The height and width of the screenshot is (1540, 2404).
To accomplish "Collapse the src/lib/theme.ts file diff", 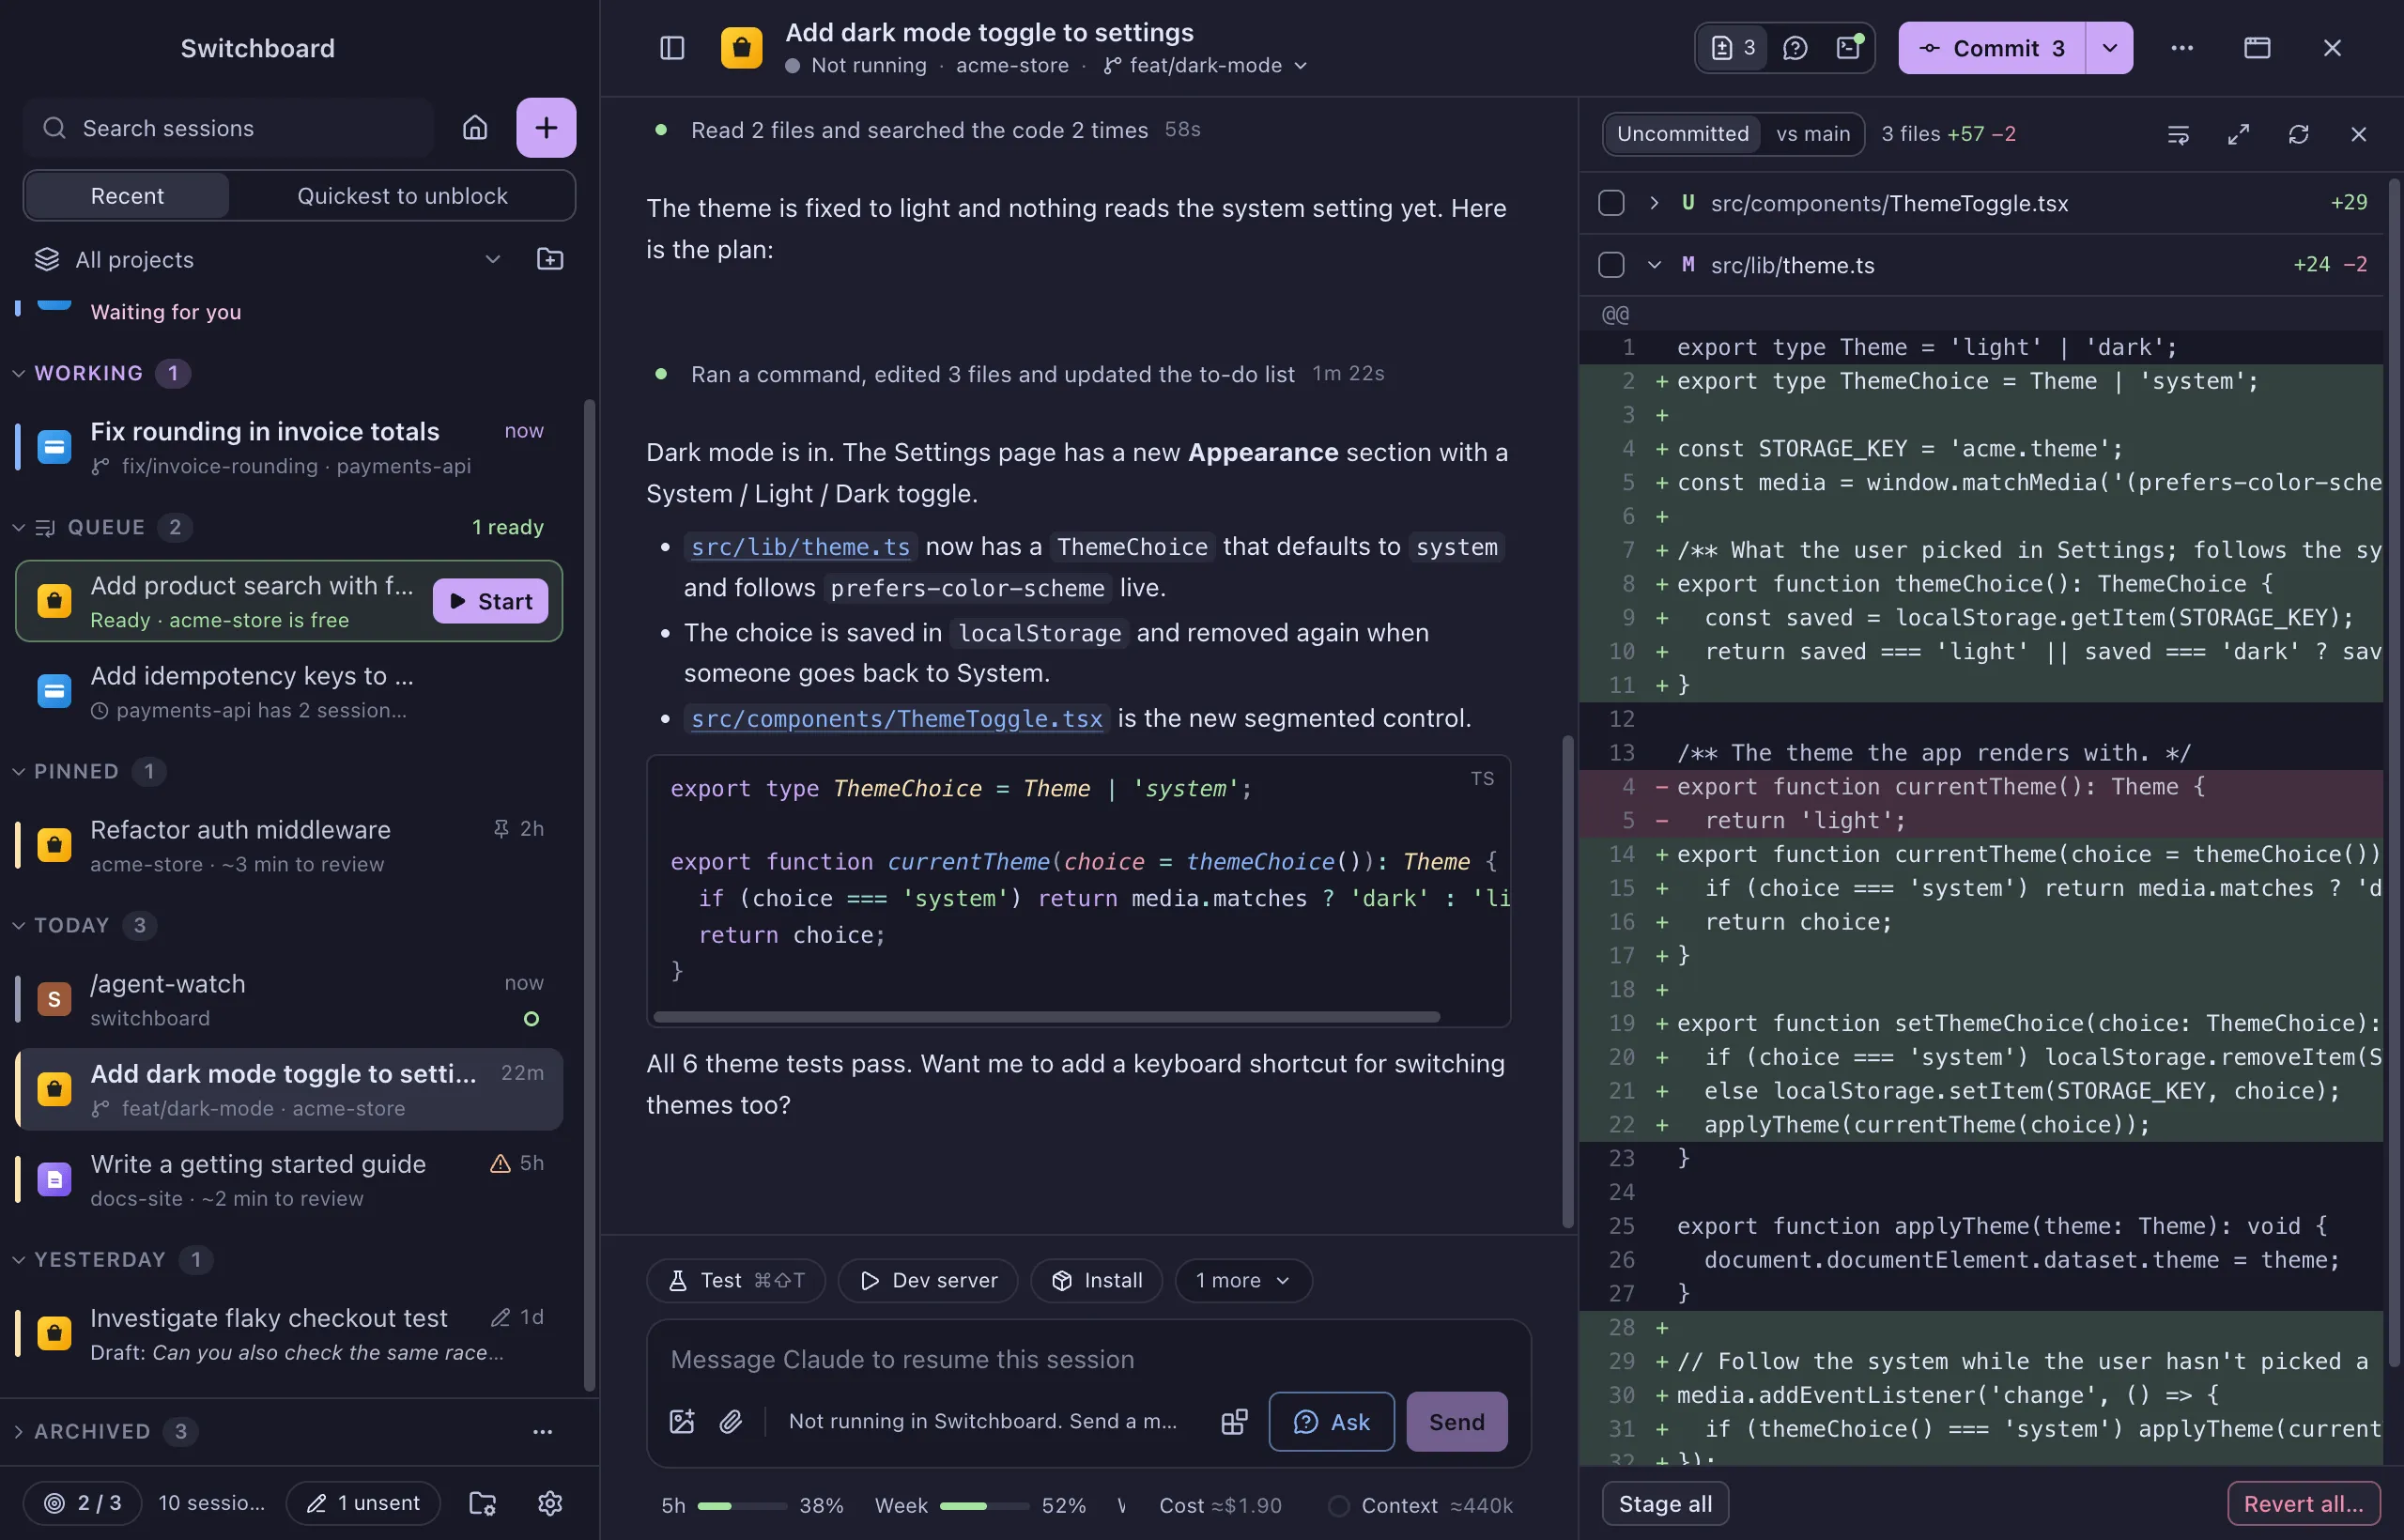I will (x=1654, y=265).
